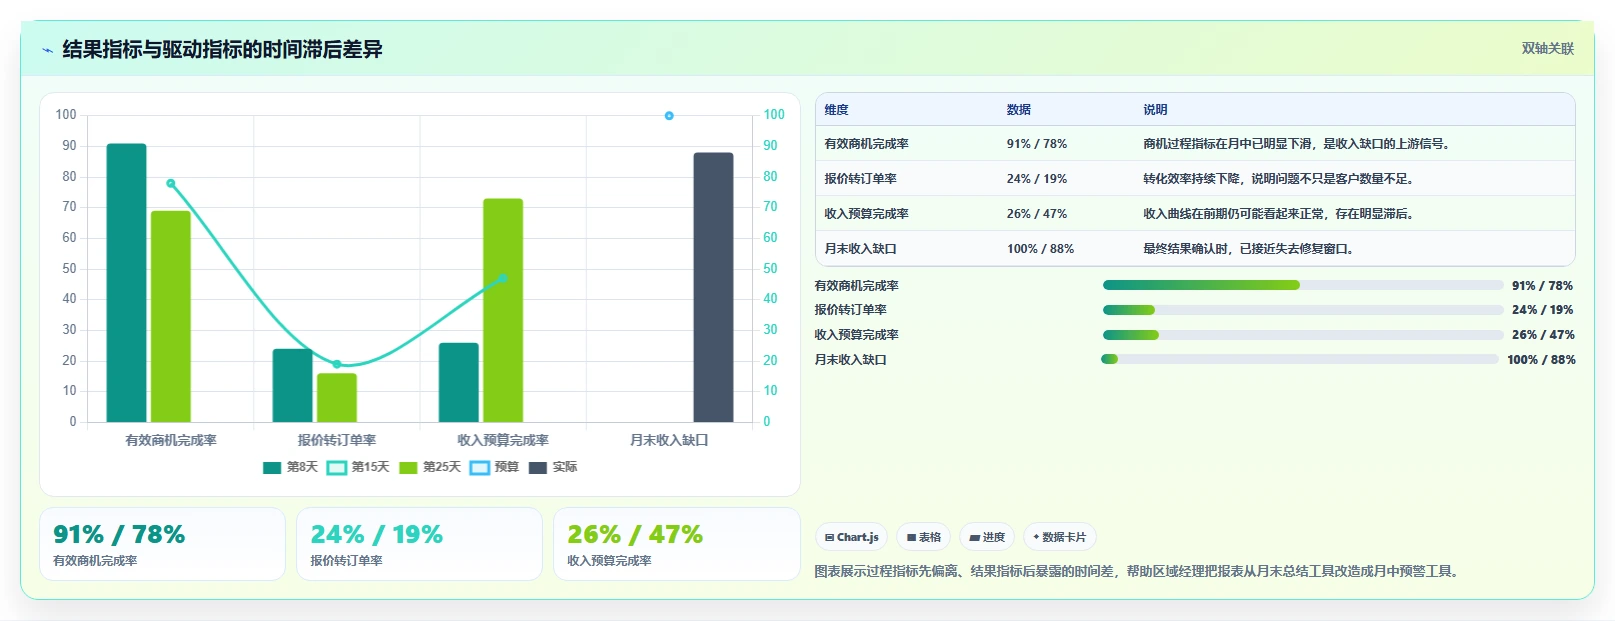Click the note 商机过程指标在月中已明显下滑
This screenshot has width=1615, height=621.
click(x=1297, y=144)
